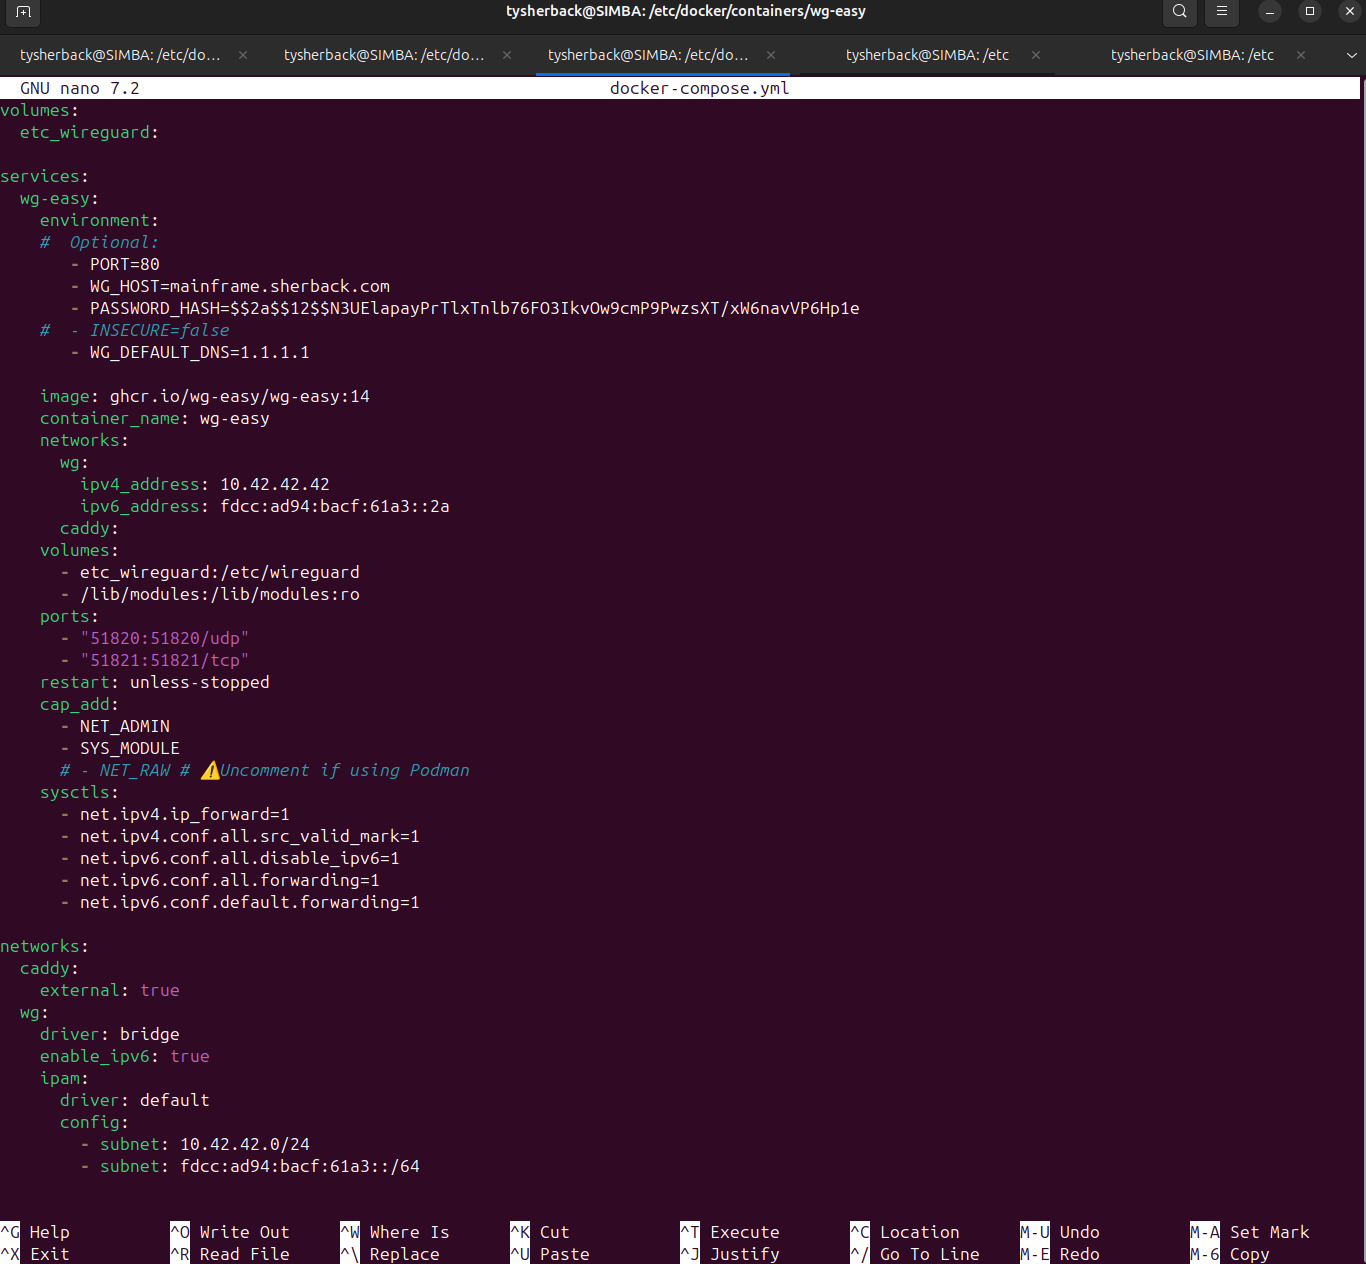This screenshot has width=1366, height=1264.
Task: Click the PASSWORD_HASH line
Action: point(465,308)
